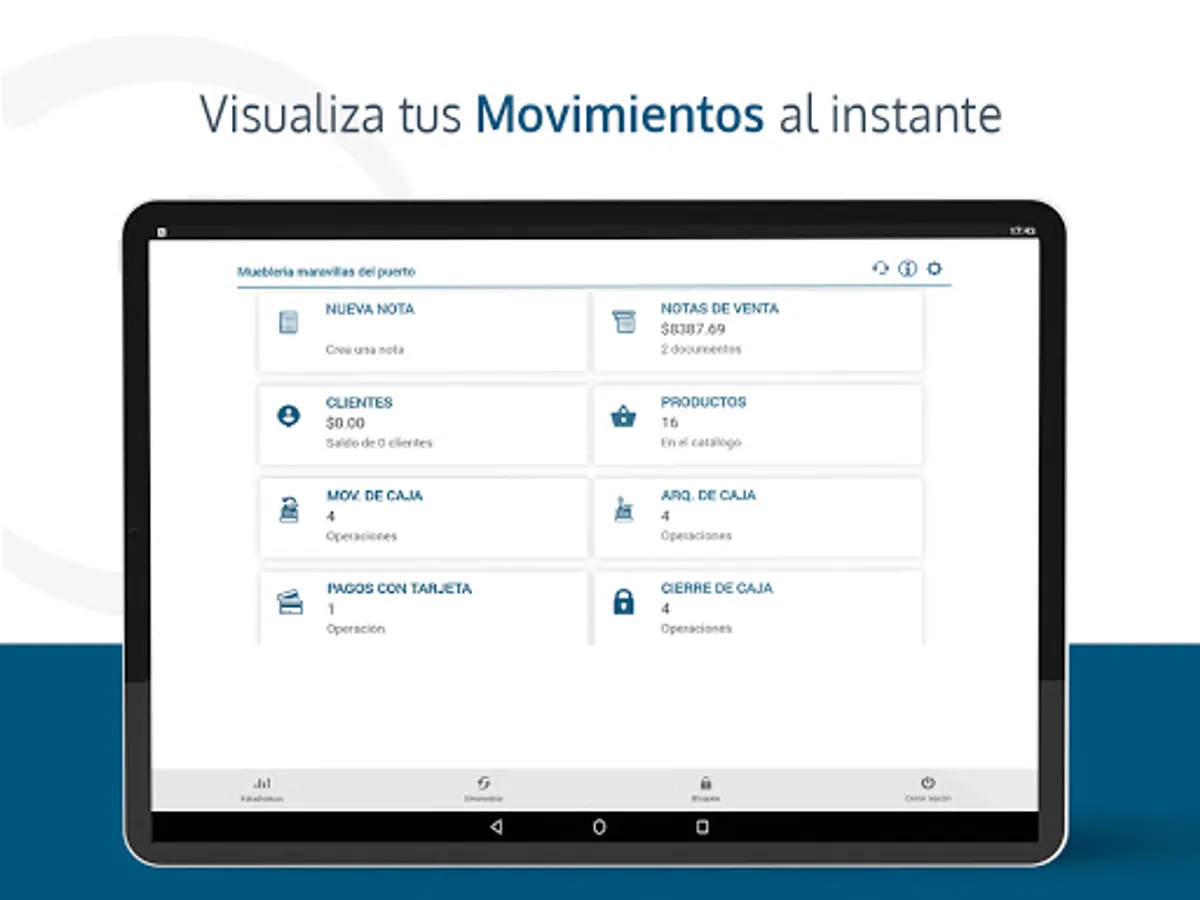This screenshot has height=900, width=1200.
Task: Switch to the Estadísticas tab
Action: click(262, 790)
